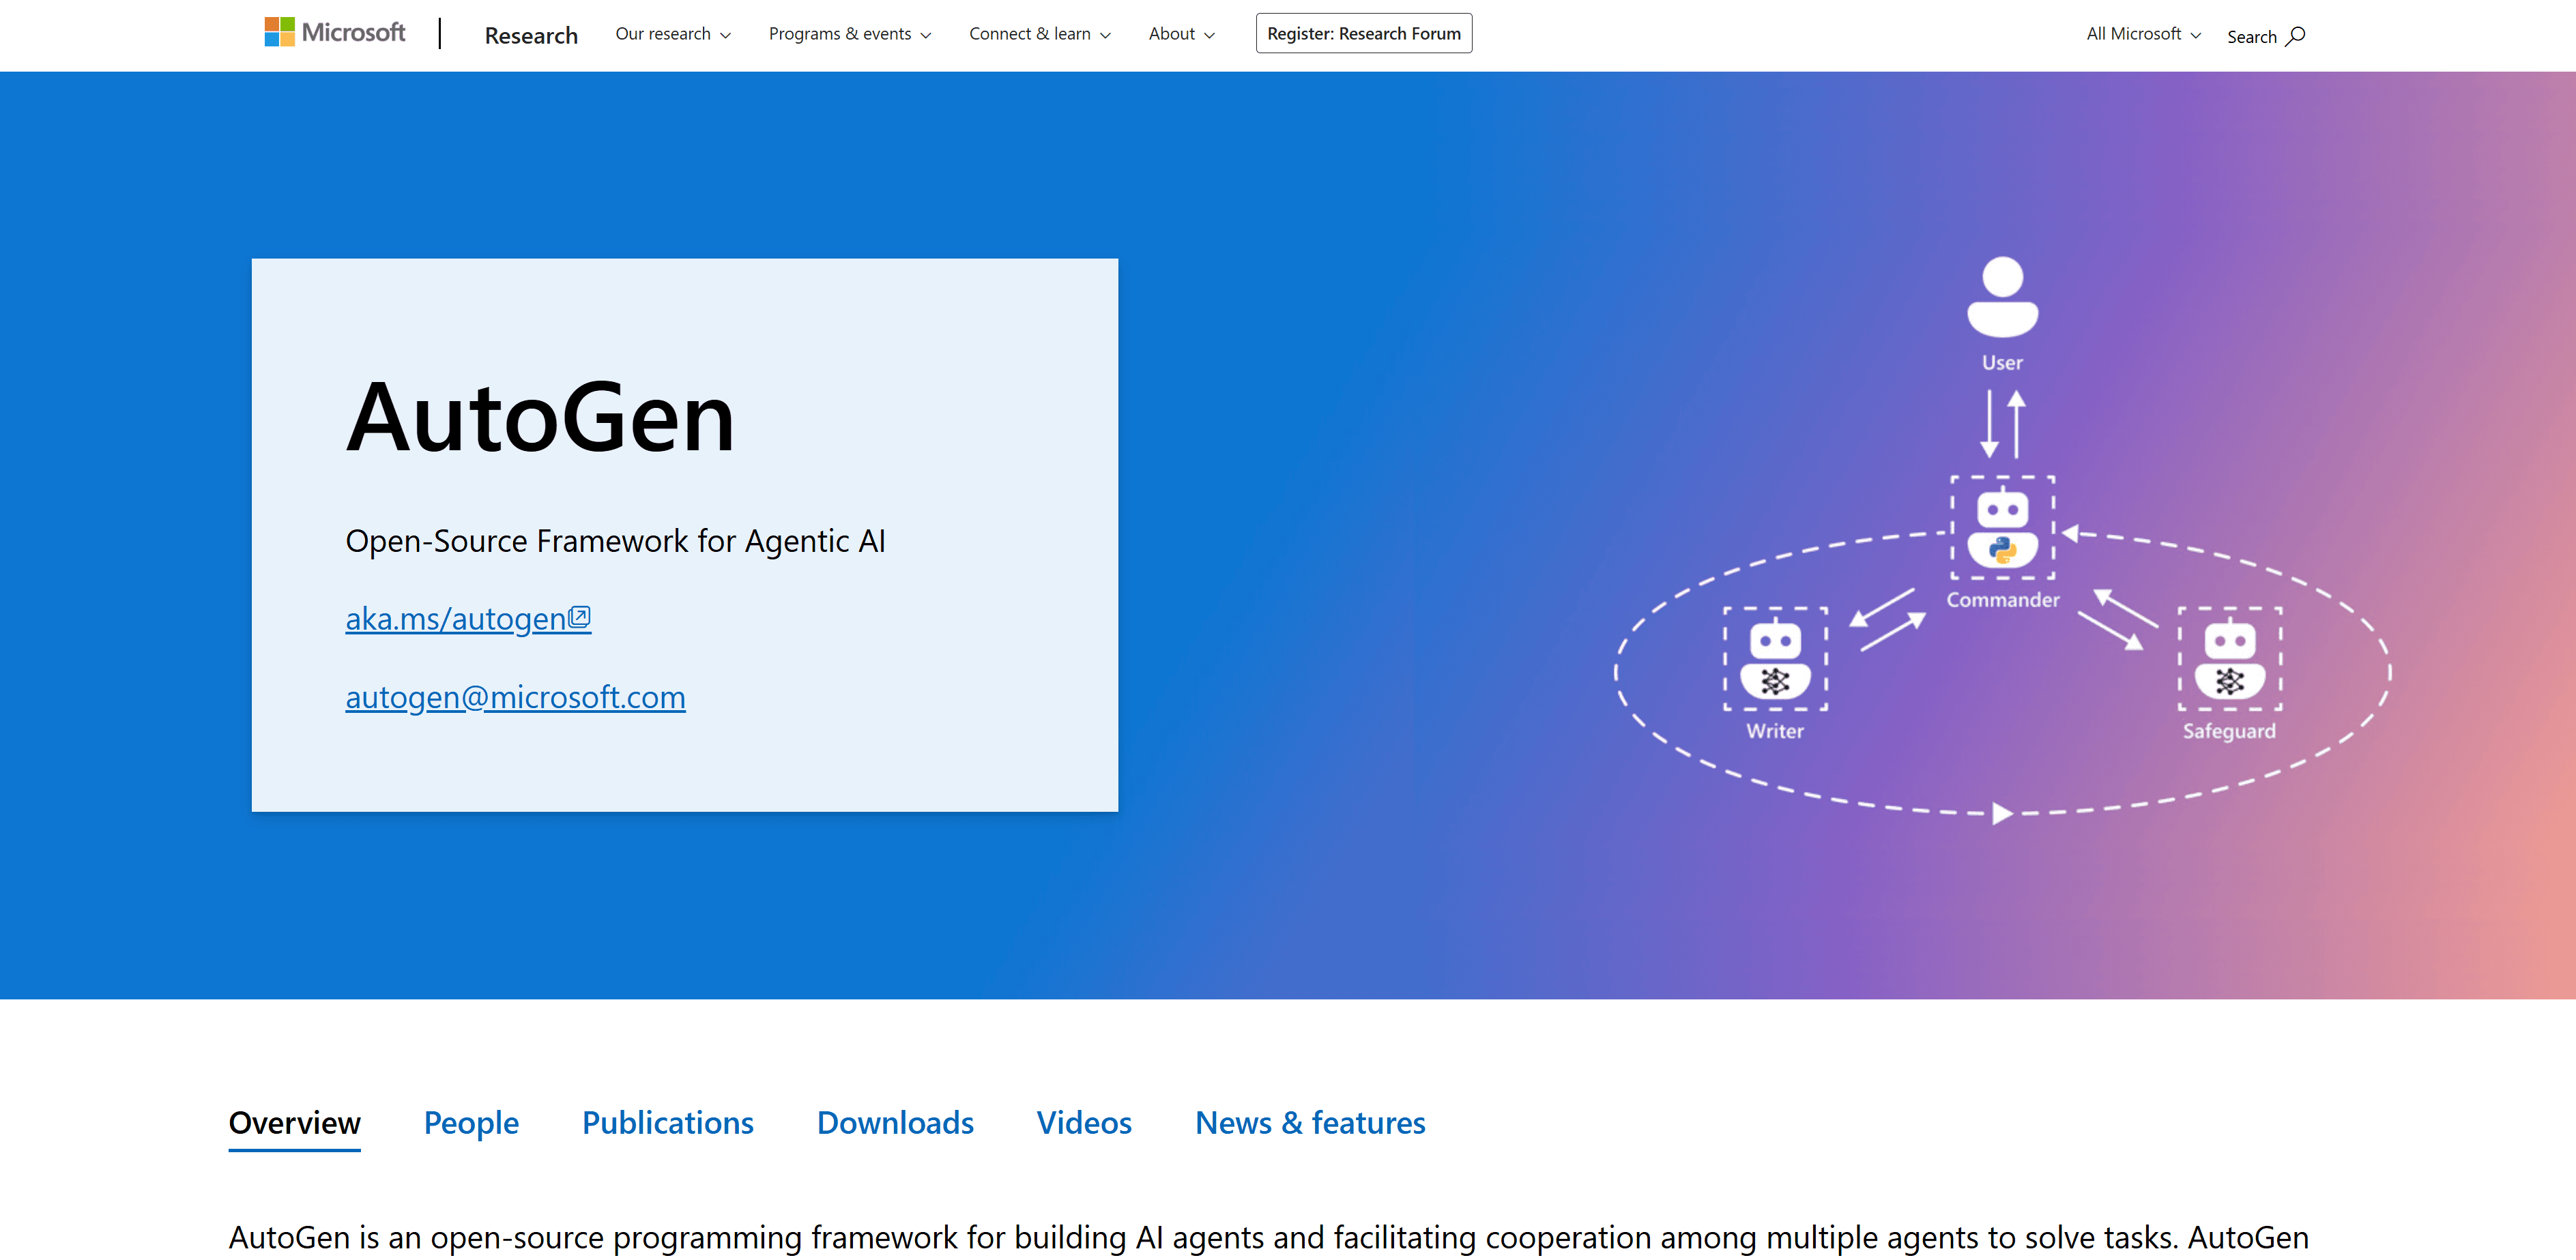This screenshot has width=2576, height=1260.
Task: Switch to the People tab
Action: point(471,1123)
